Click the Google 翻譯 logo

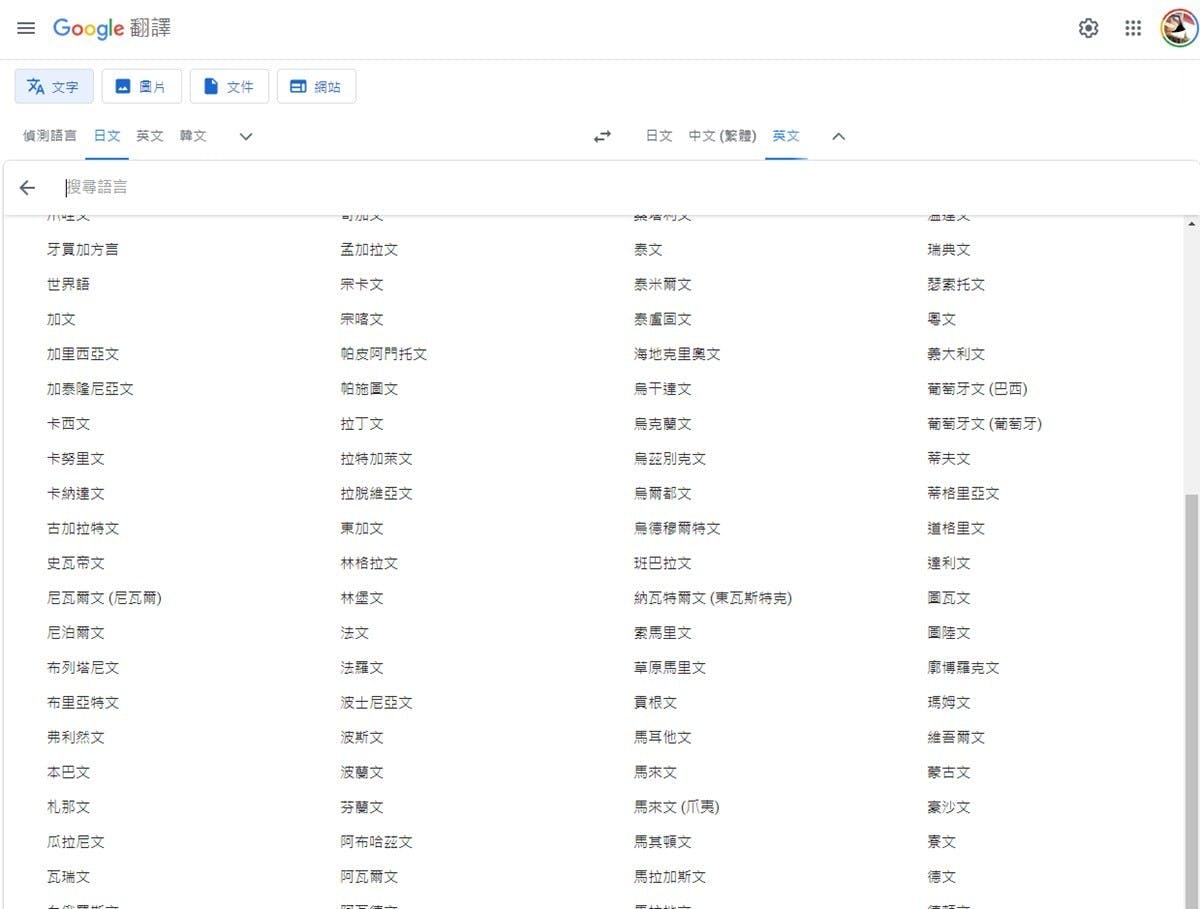pos(112,28)
